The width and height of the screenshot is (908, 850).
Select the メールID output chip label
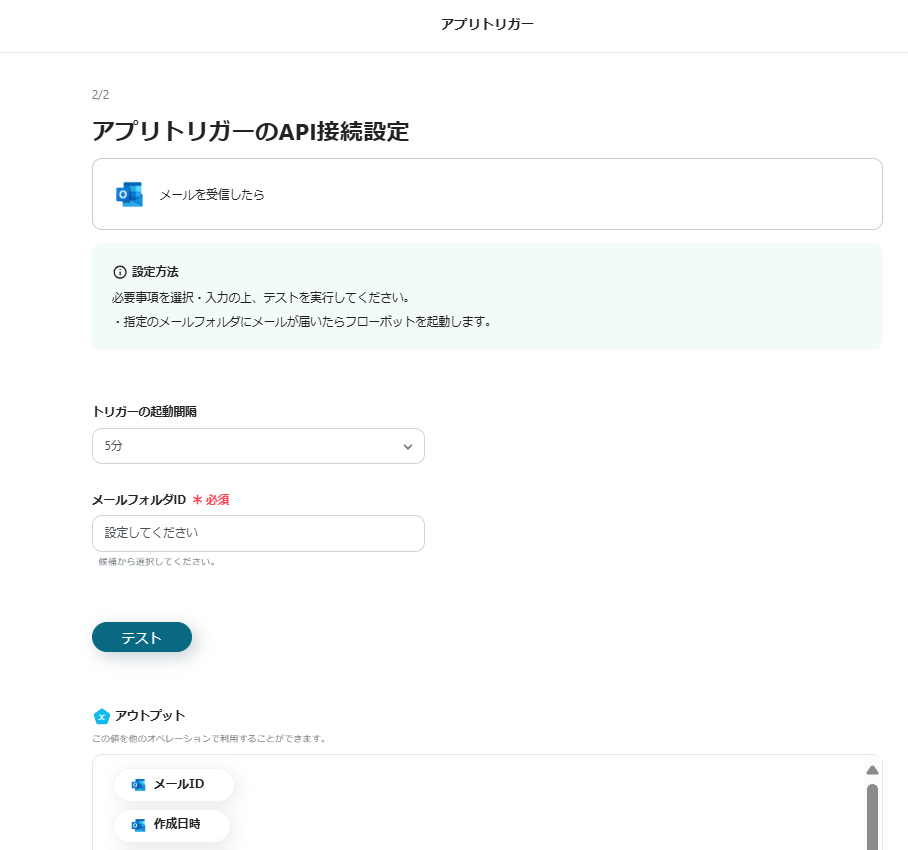click(x=179, y=785)
